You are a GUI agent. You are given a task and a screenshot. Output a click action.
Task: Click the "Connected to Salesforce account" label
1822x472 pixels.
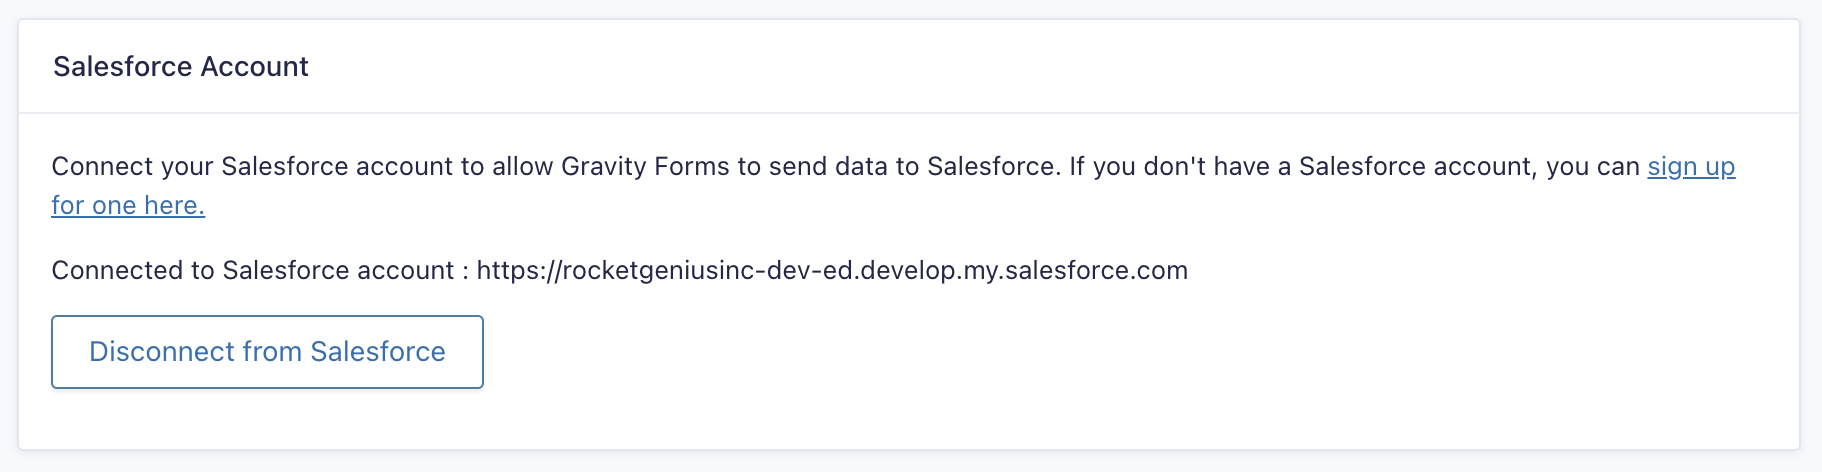(253, 271)
